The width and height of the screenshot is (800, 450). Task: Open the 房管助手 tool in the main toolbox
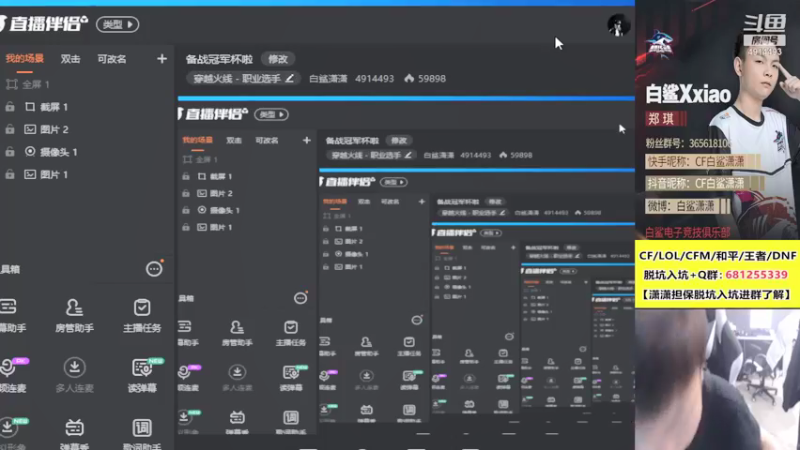[74, 315]
